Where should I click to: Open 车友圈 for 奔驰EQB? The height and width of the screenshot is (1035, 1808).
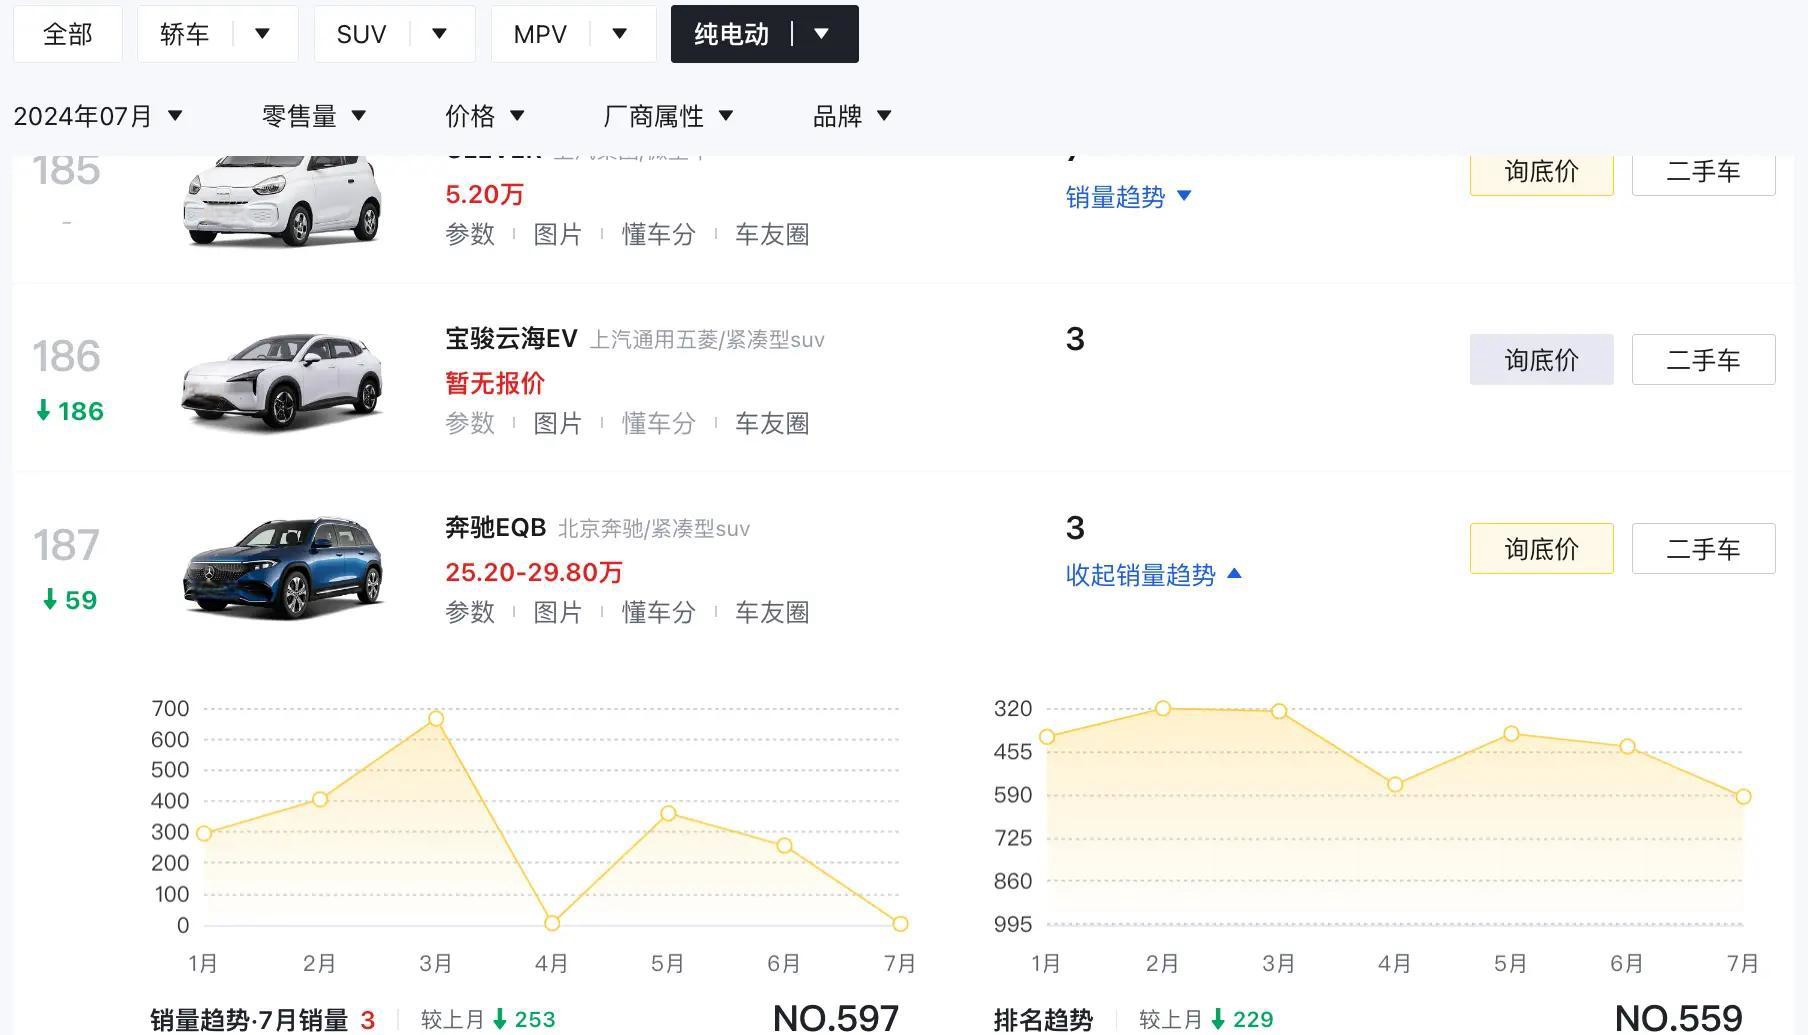(x=772, y=612)
